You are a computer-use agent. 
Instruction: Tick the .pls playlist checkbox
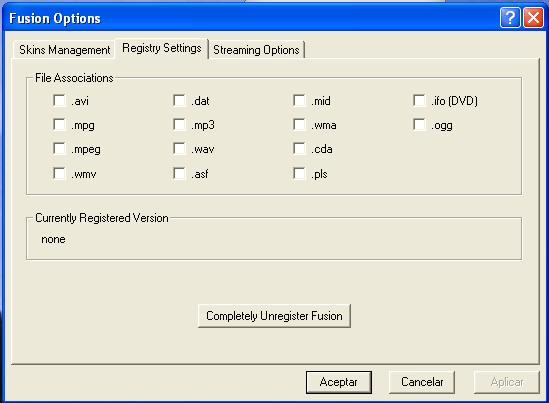pos(299,173)
